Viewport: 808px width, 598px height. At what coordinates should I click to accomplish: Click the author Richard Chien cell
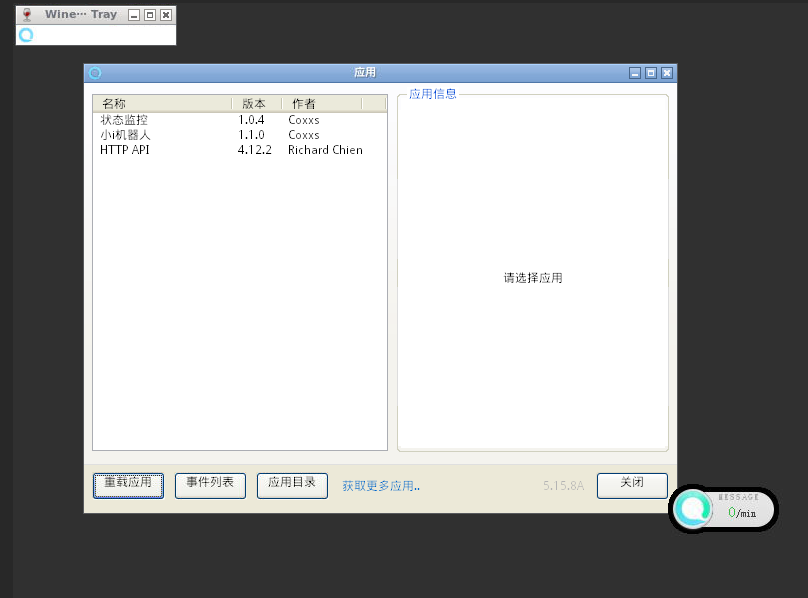325,150
